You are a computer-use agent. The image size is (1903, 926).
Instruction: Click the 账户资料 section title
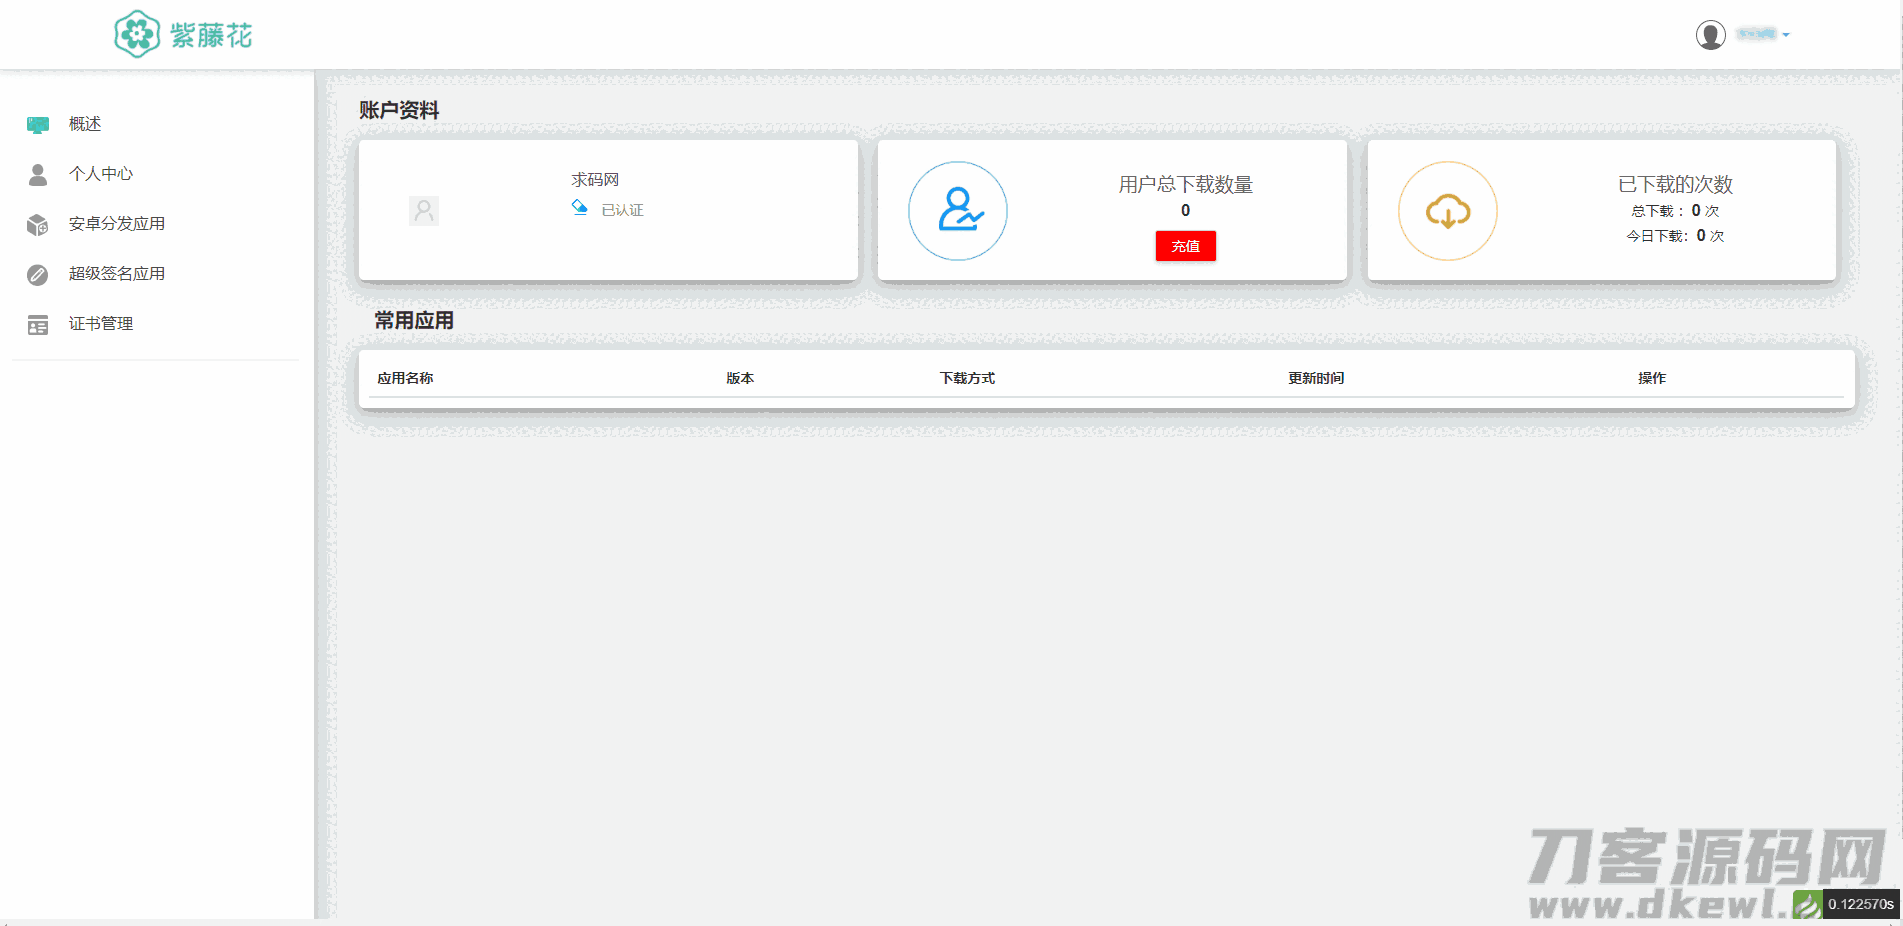(x=399, y=110)
